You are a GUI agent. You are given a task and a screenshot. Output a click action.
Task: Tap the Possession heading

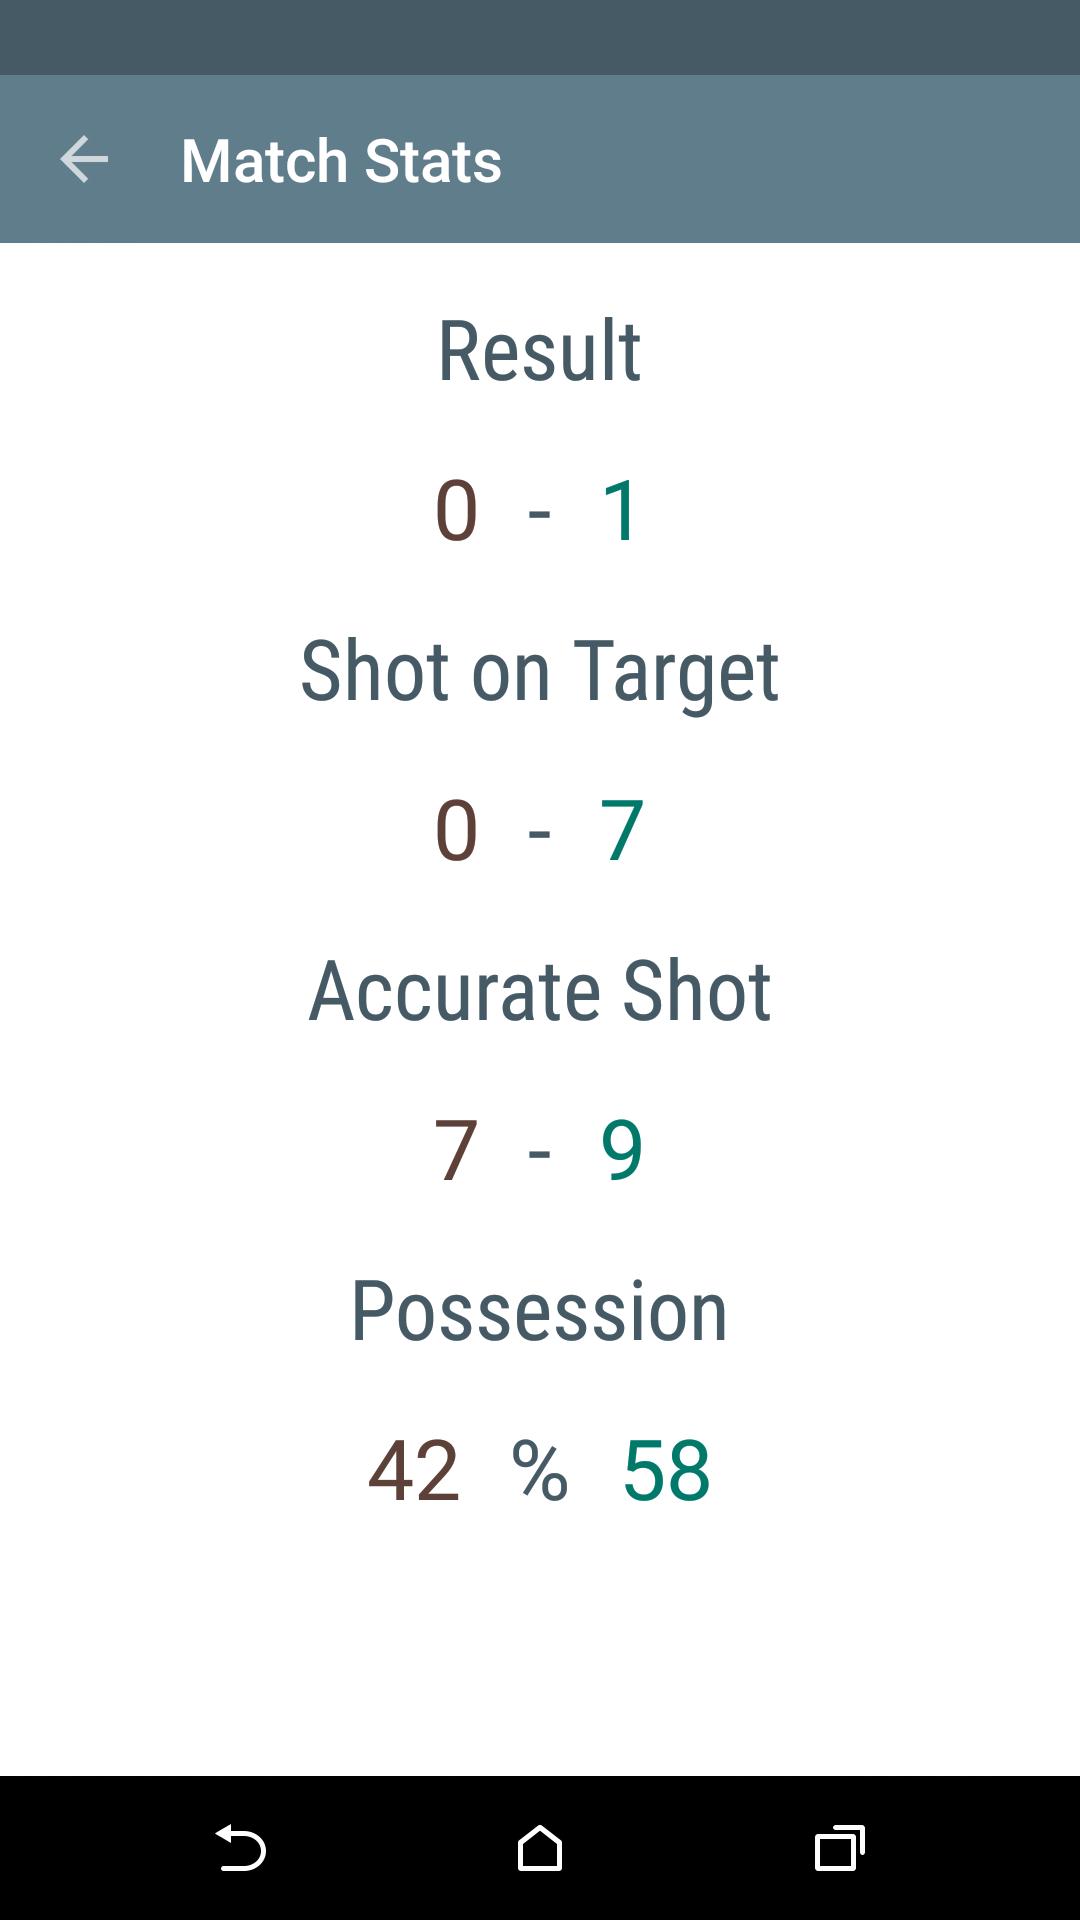[540, 1310]
